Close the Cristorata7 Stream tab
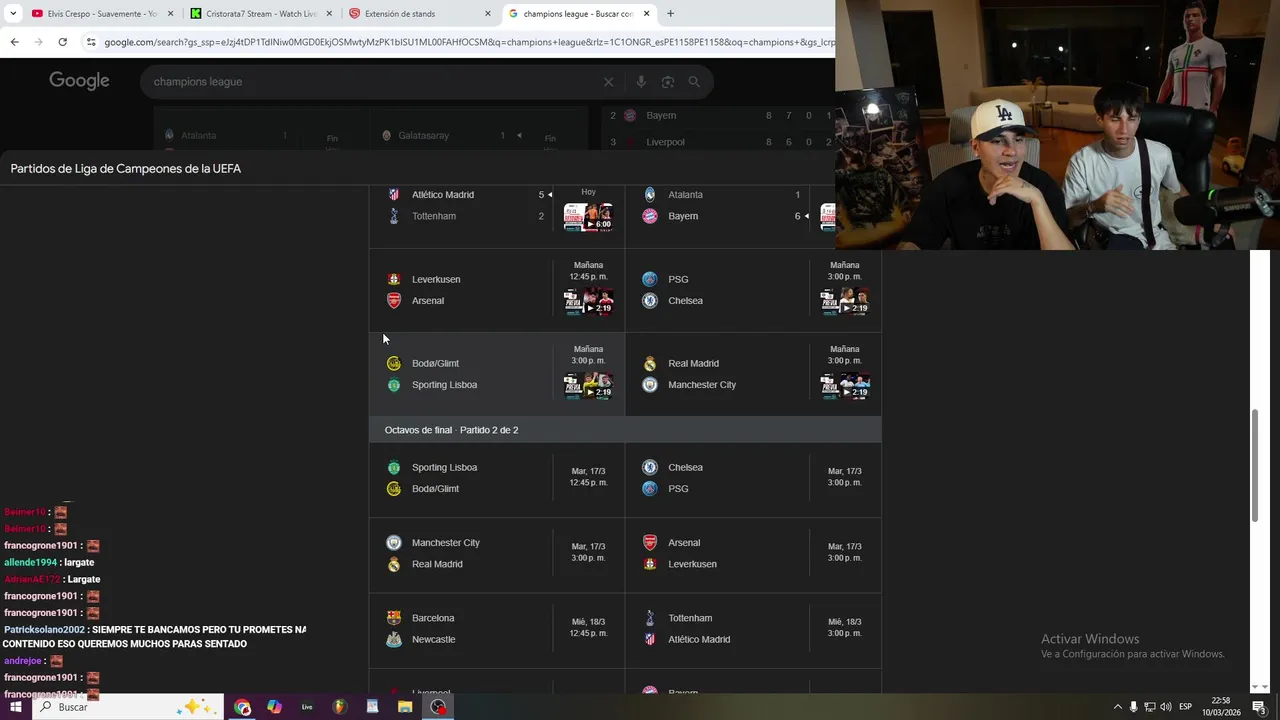This screenshot has width=1280, height=720. click(329, 14)
